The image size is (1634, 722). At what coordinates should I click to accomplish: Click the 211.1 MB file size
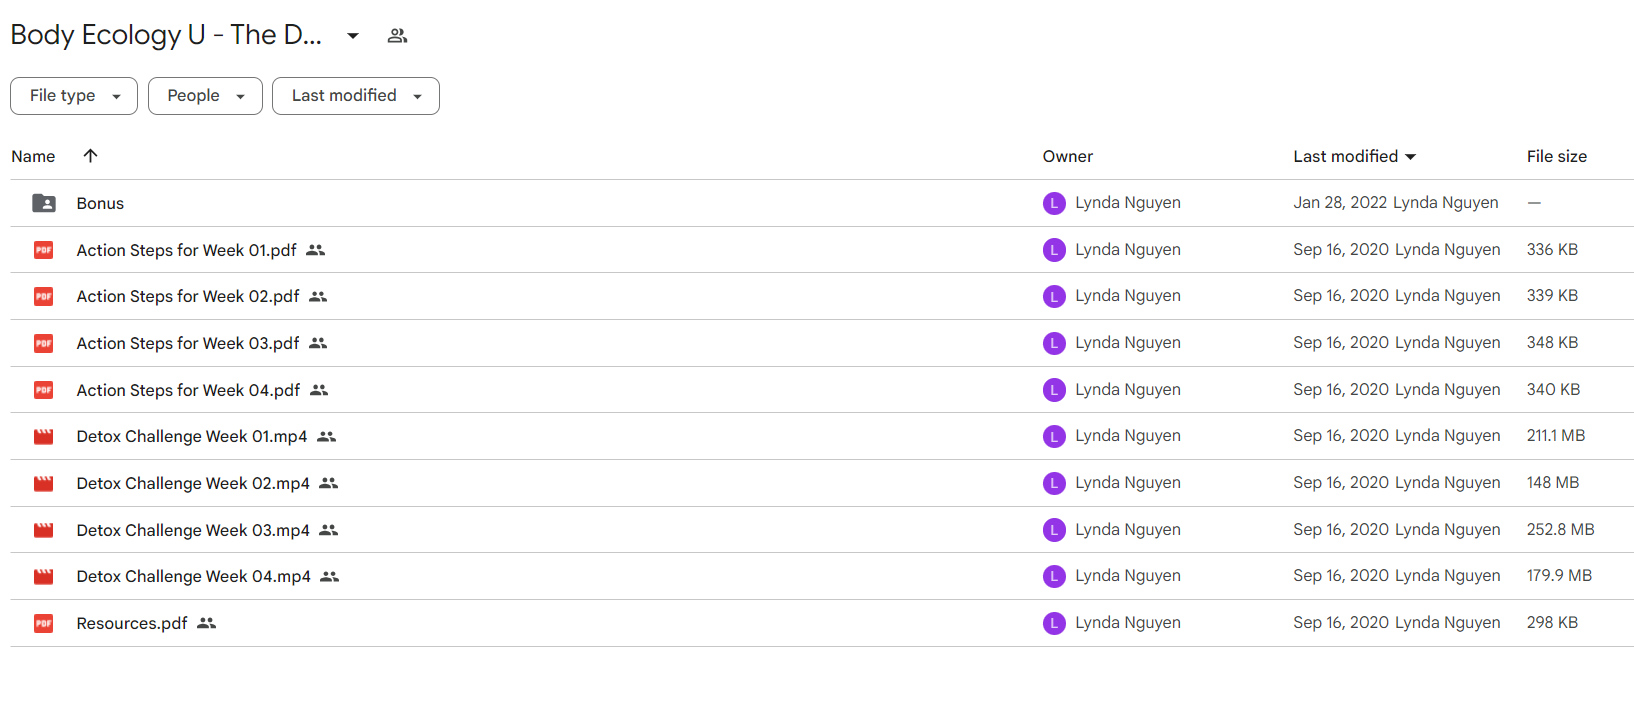[1556, 435]
